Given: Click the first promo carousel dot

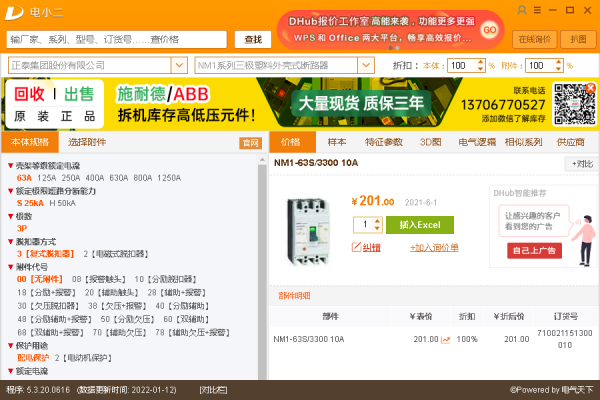Looking at the screenshot, I should click(x=390, y=48).
